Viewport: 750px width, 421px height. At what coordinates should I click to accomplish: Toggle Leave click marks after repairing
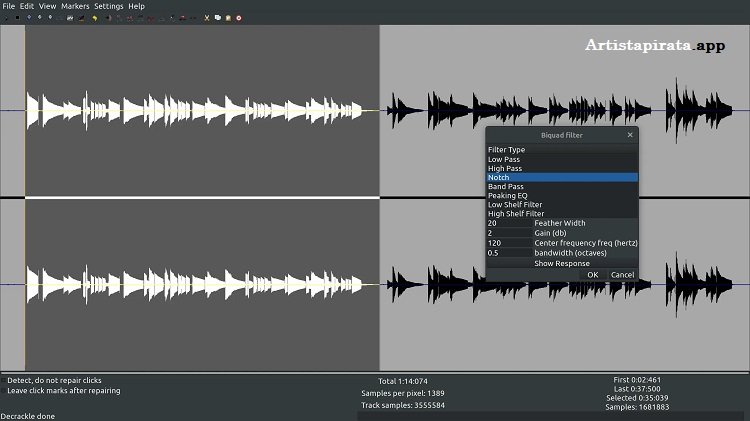(x=3, y=391)
